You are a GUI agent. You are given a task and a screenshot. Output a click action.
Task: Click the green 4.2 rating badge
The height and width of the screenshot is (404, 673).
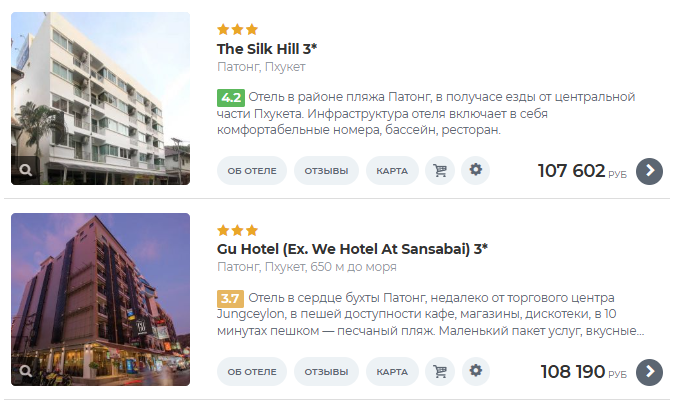pos(231,97)
